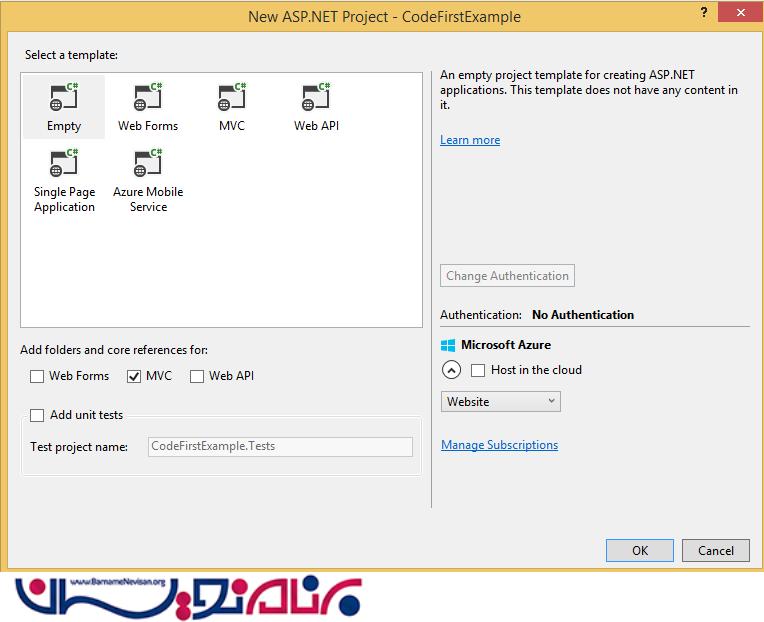This screenshot has height=622, width=764.
Task: Select the MVC template icon
Action: 232,98
